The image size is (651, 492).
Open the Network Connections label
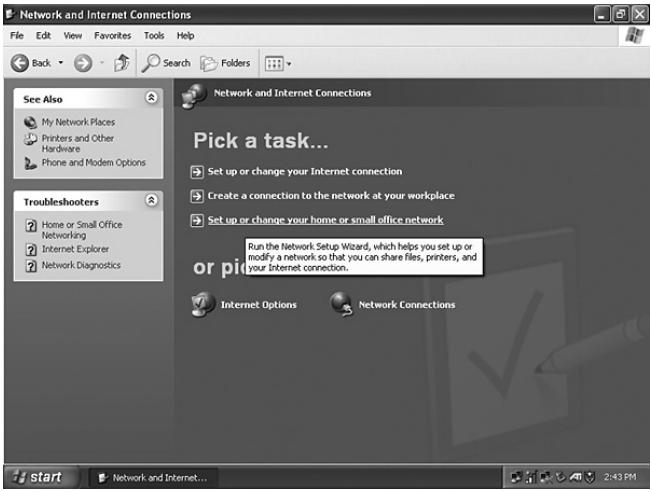click(x=407, y=305)
